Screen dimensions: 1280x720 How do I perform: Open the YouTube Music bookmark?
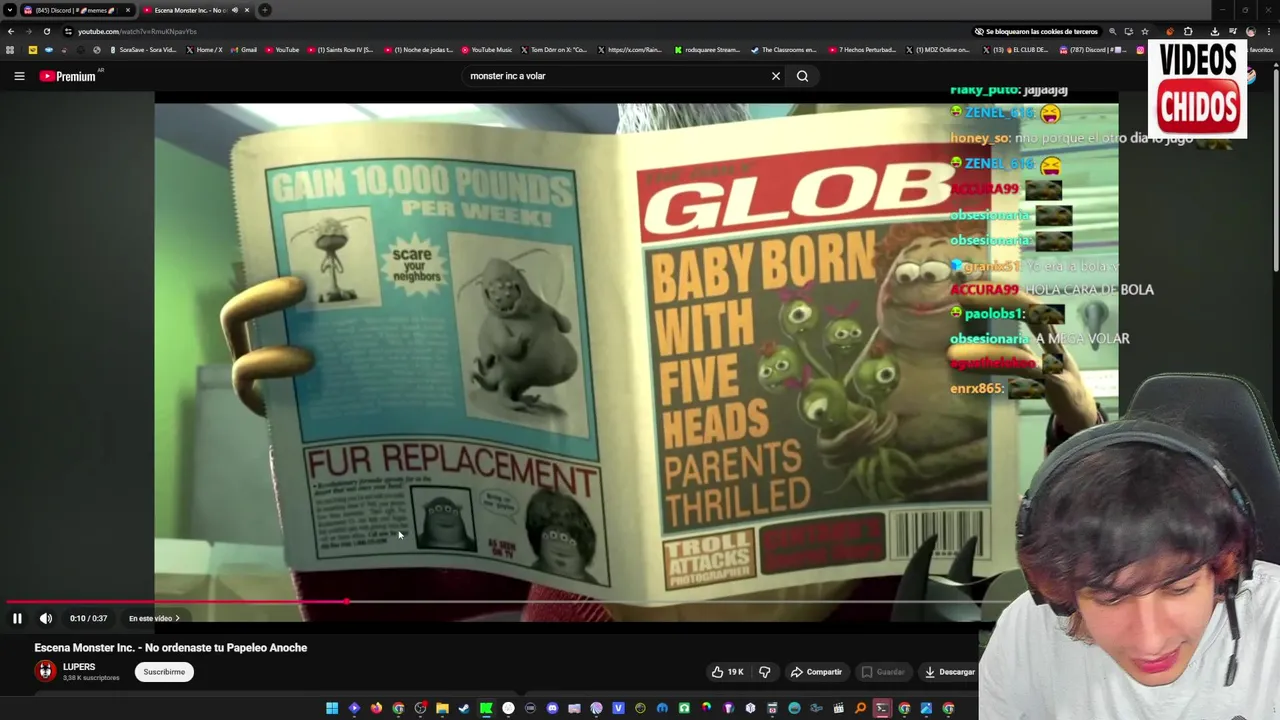pyautogui.click(x=487, y=50)
